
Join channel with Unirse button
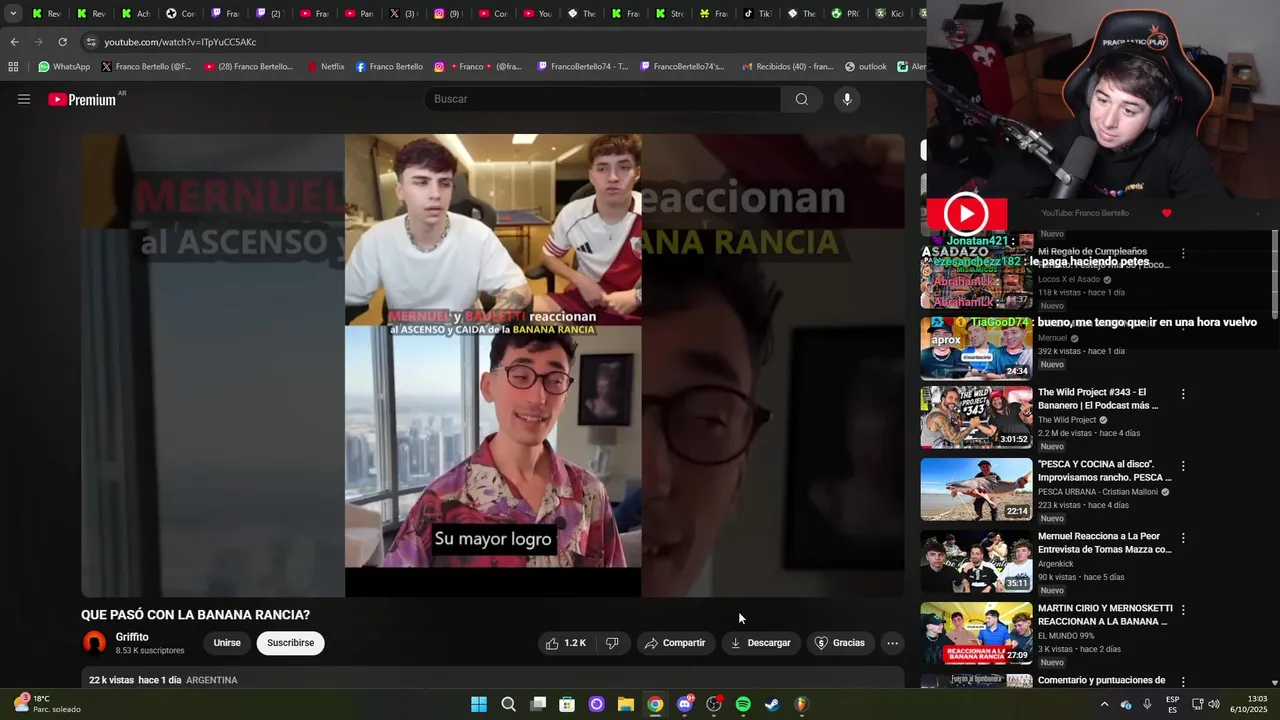click(x=227, y=643)
